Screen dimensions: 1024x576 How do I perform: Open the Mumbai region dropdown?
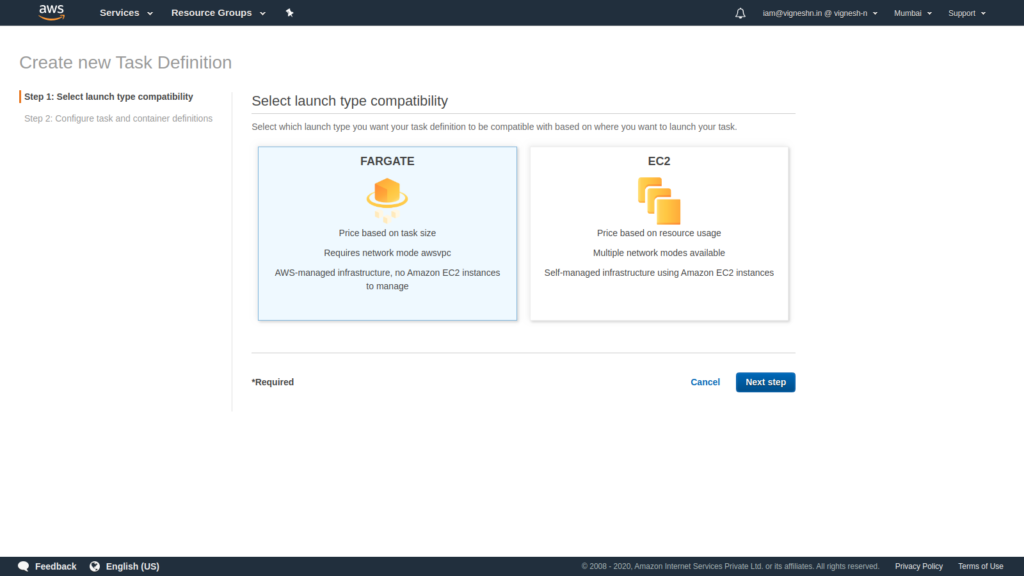912,13
